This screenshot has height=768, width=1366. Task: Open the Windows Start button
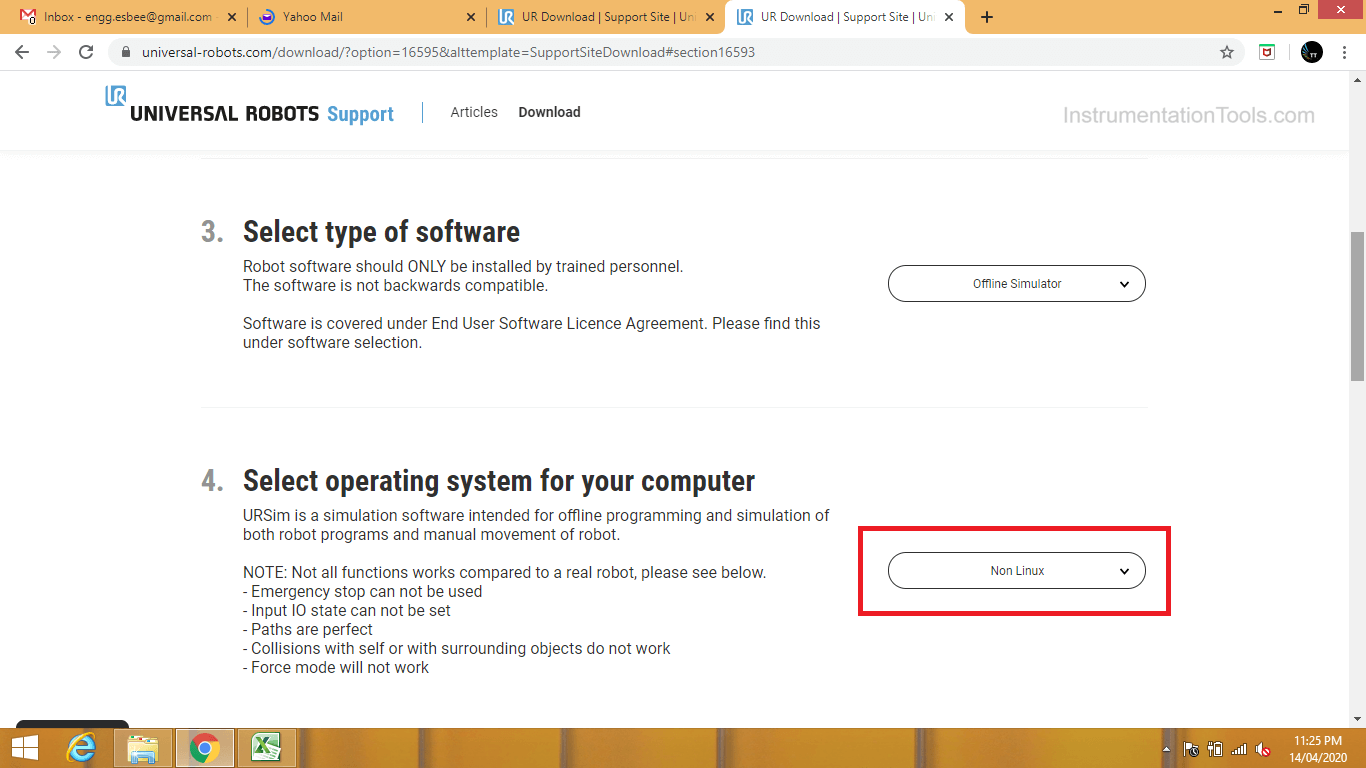[25, 748]
